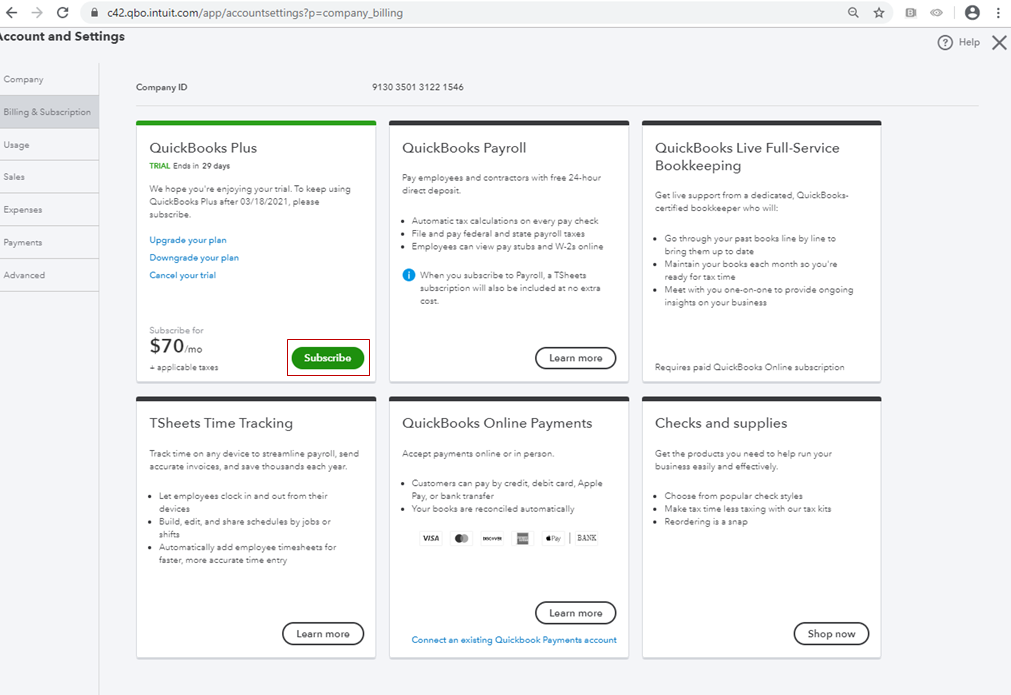
Task: Open the Company settings tab
Action: click(24, 79)
